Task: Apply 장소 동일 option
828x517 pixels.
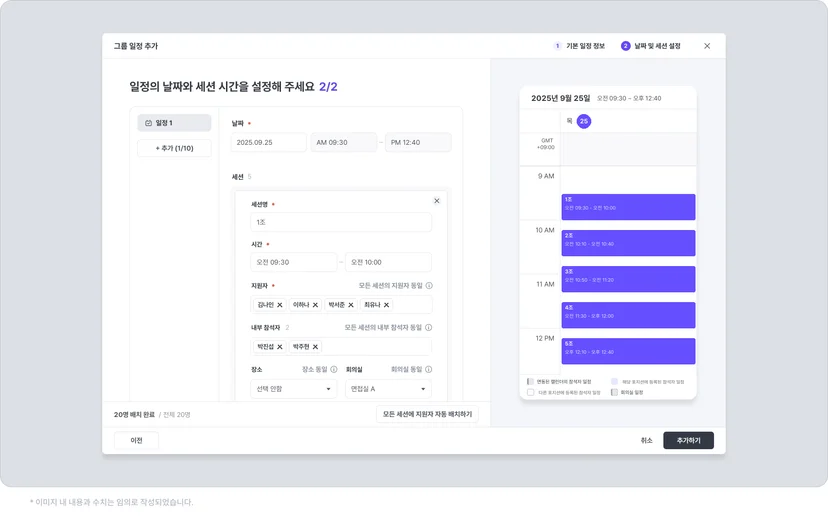Action: [x=314, y=369]
